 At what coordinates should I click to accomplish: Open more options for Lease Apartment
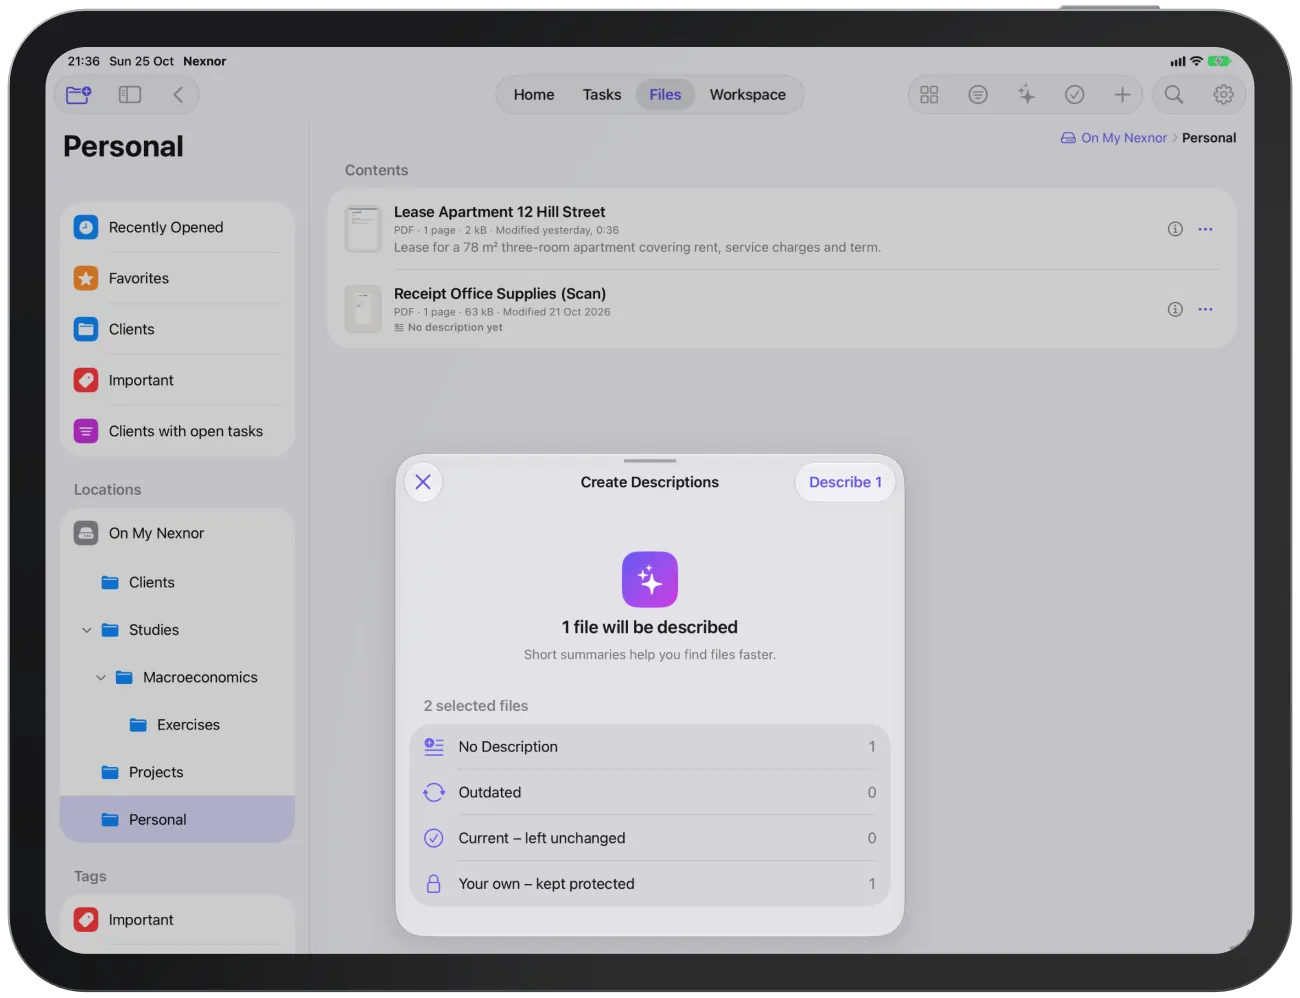tap(1206, 229)
